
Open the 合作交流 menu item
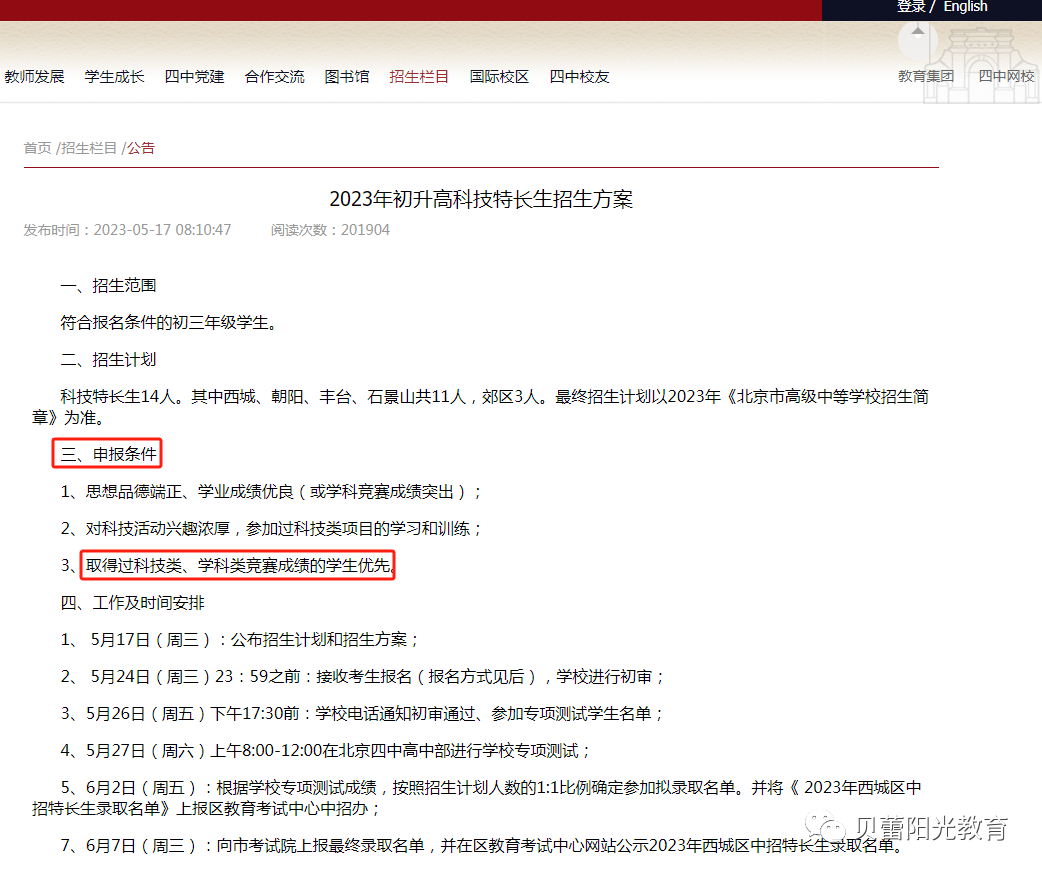pyautogui.click(x=274, y=77)
